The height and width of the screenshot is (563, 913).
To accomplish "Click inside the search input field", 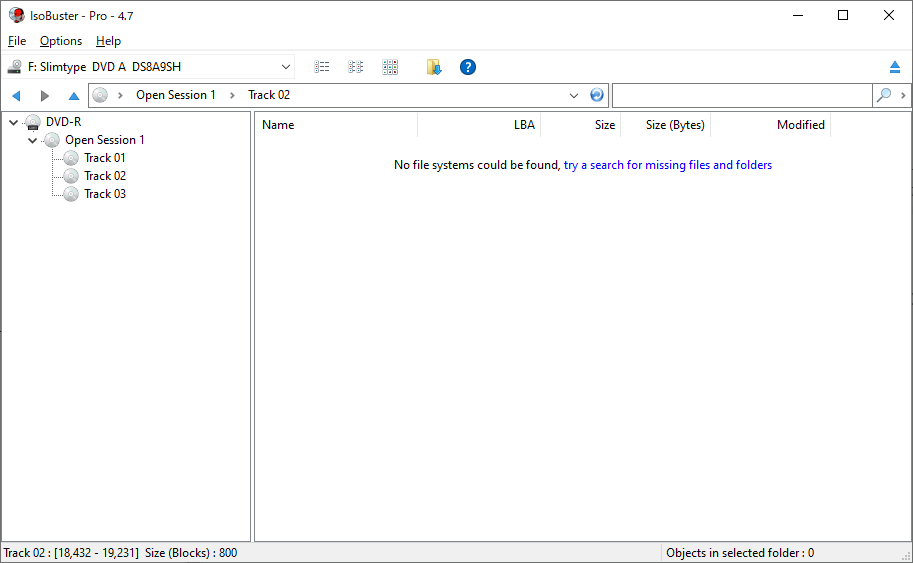I will (742, 95).
